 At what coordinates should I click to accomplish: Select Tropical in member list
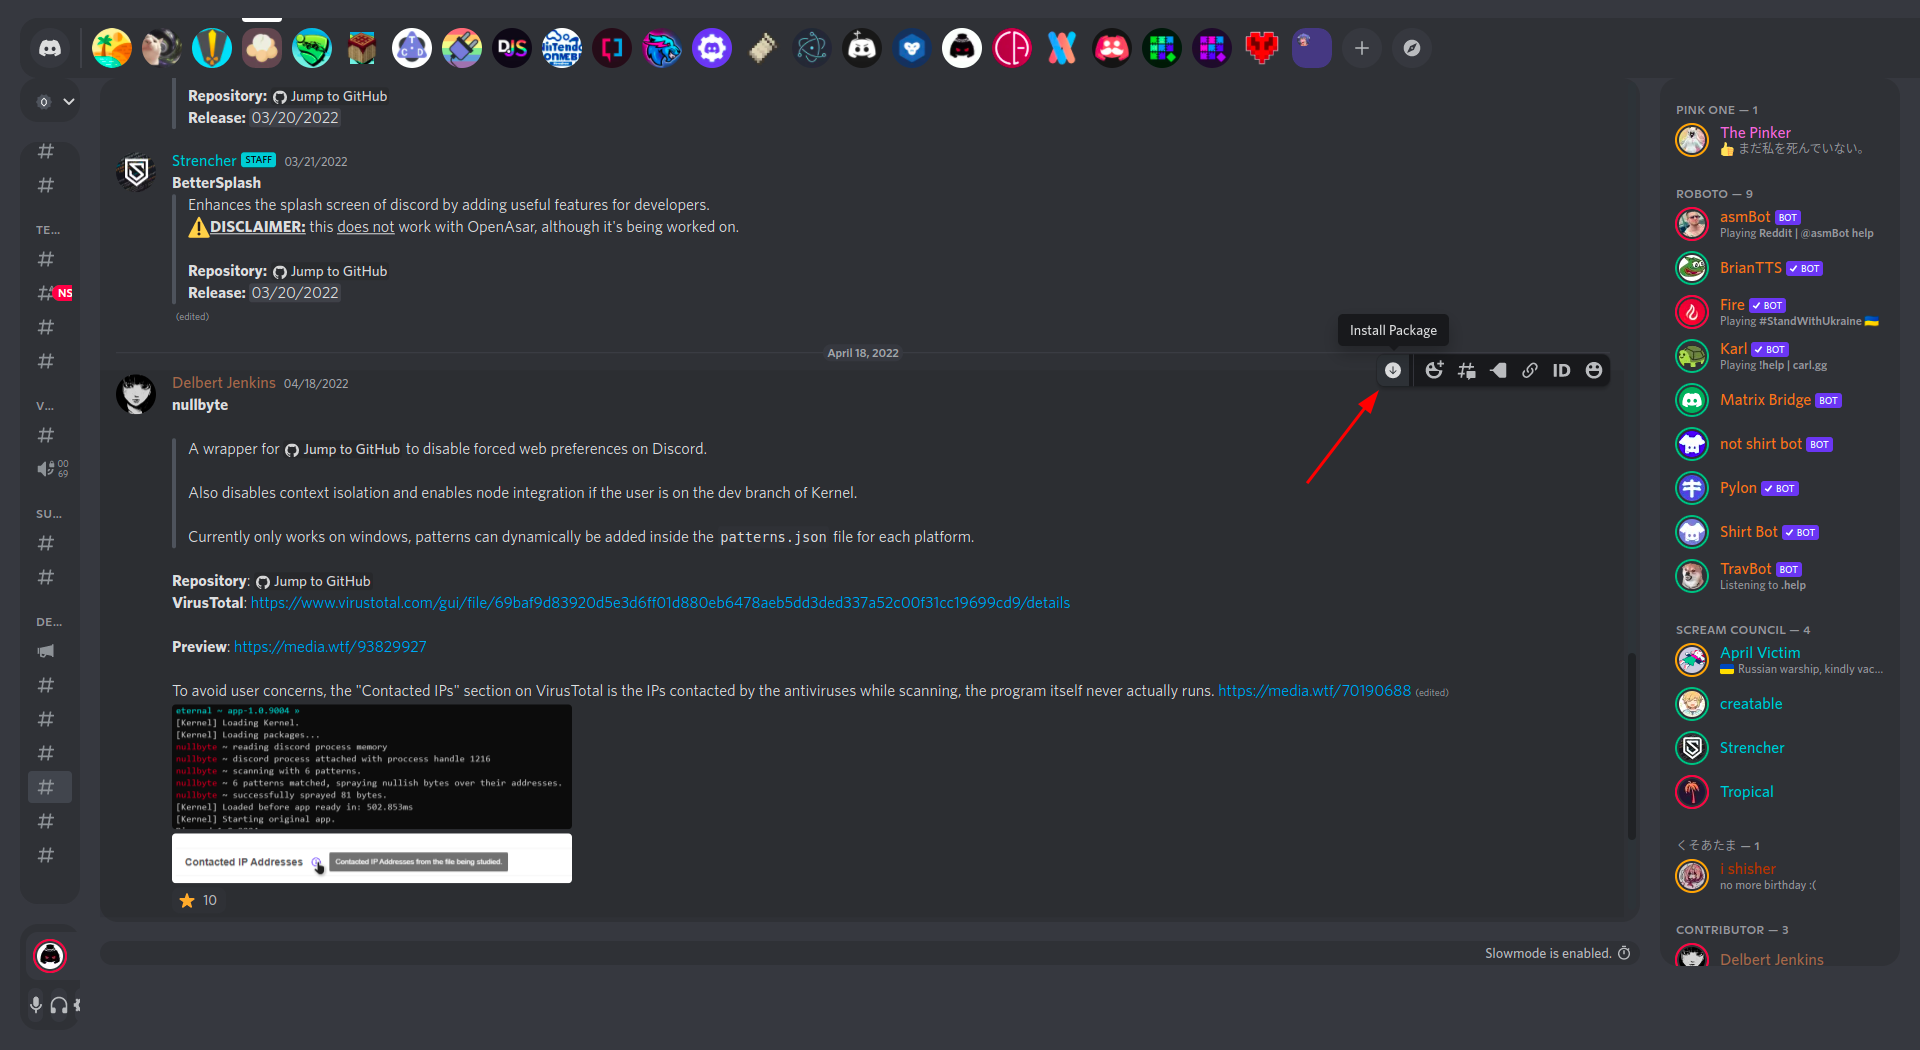click(x=1781, y=792)
